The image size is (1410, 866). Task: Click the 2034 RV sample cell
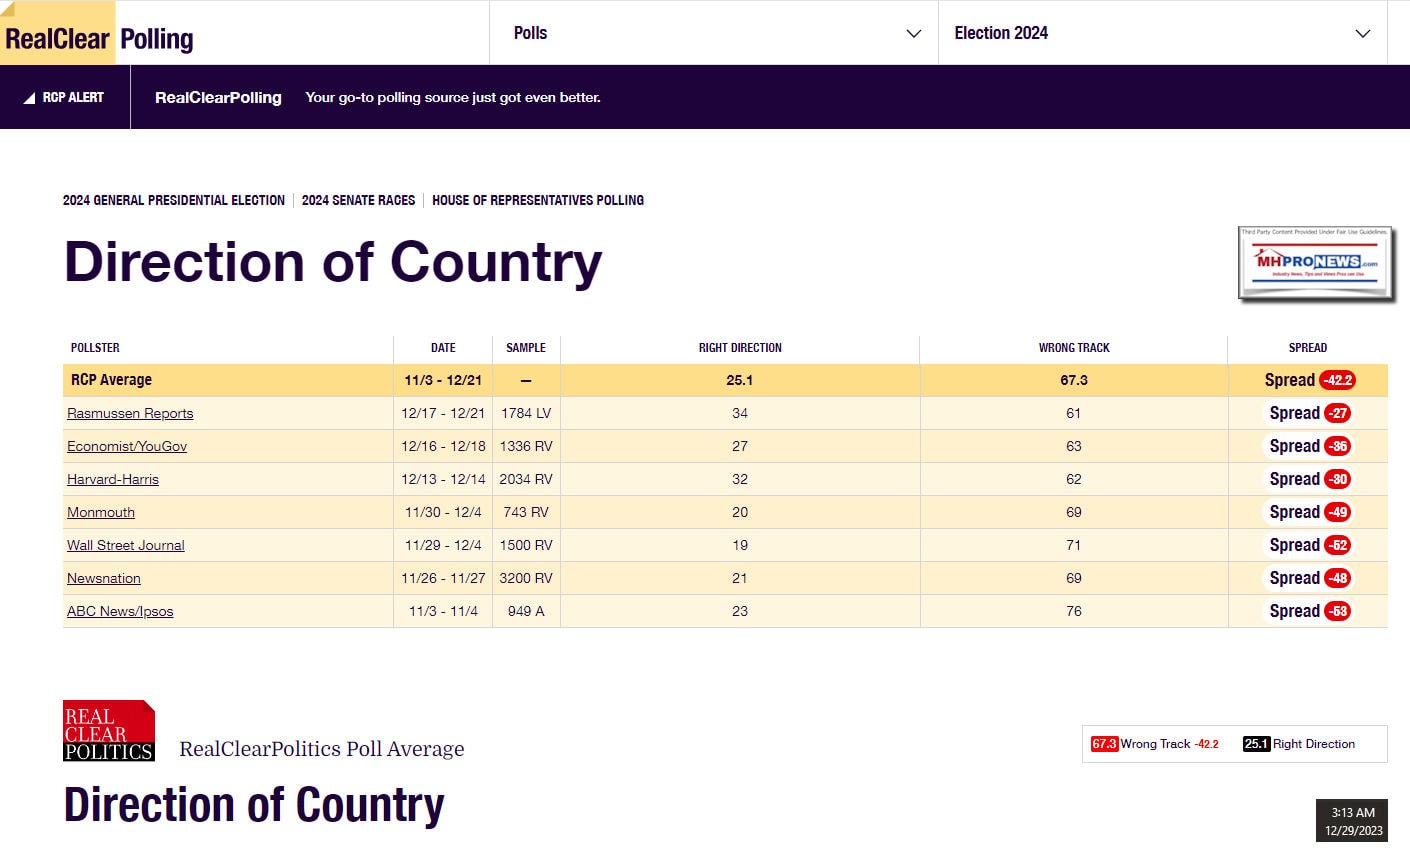point(526,479)
